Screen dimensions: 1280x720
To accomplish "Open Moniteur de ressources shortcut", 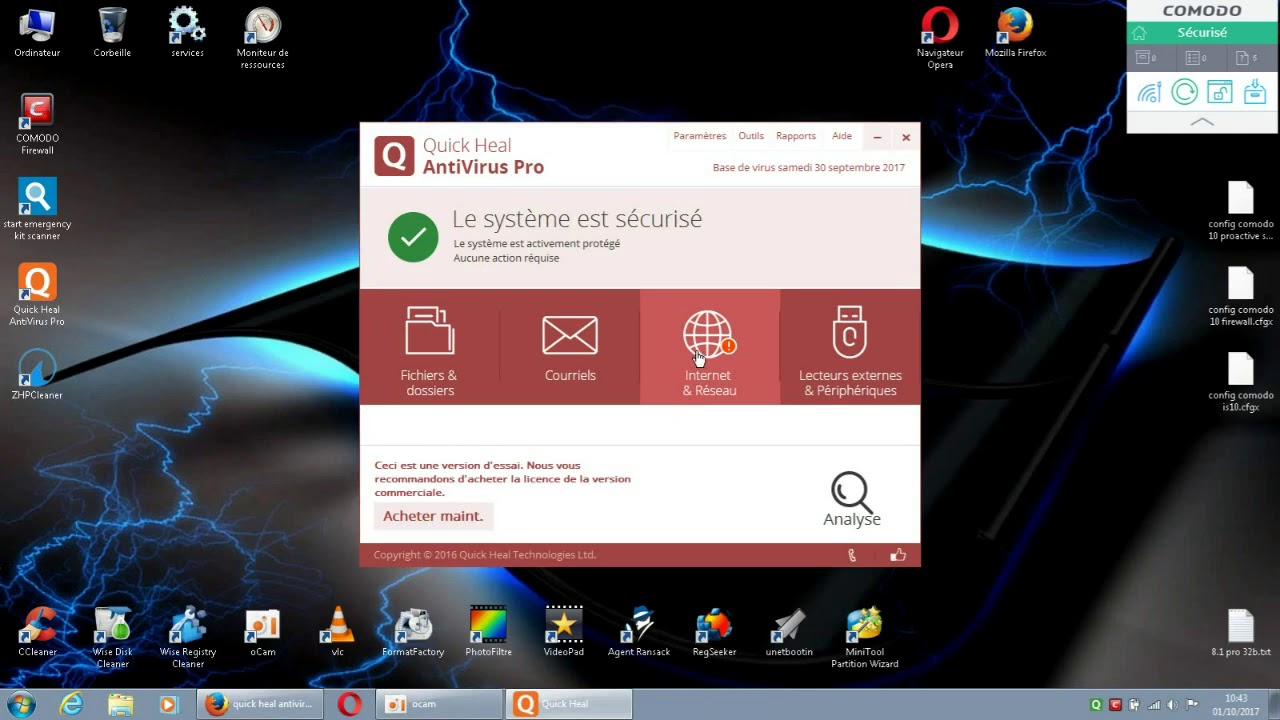I will (x=262, y=38).
